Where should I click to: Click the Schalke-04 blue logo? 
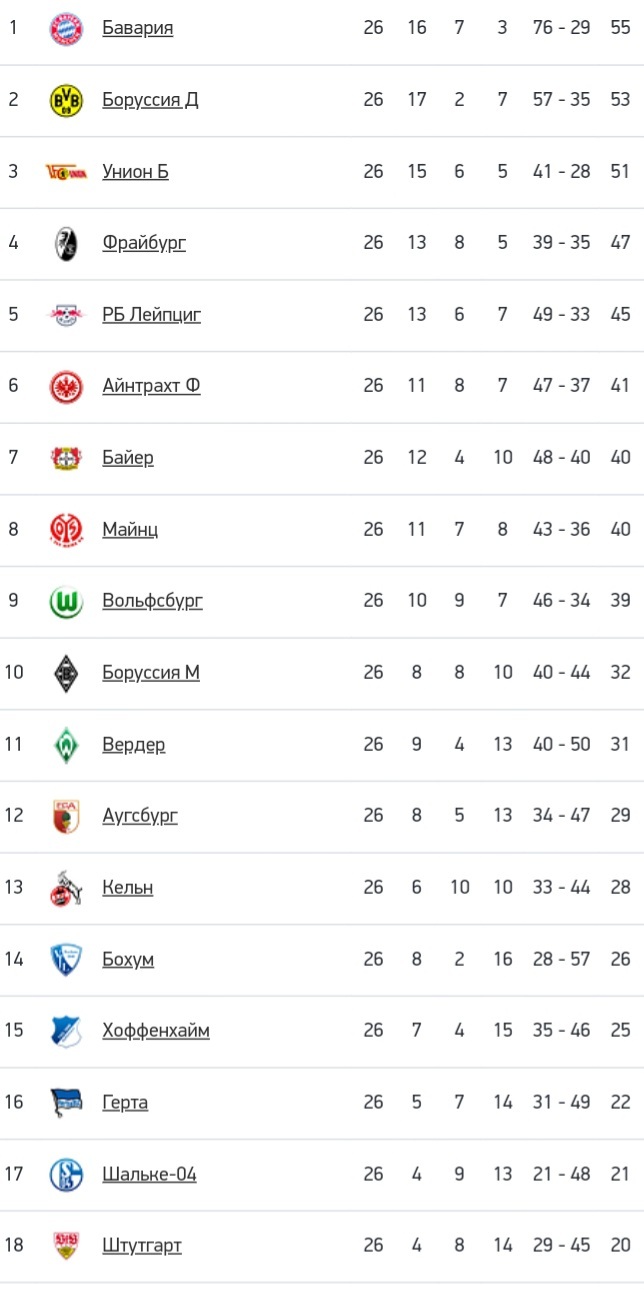pyautogui.click(x=67, y=1174)
